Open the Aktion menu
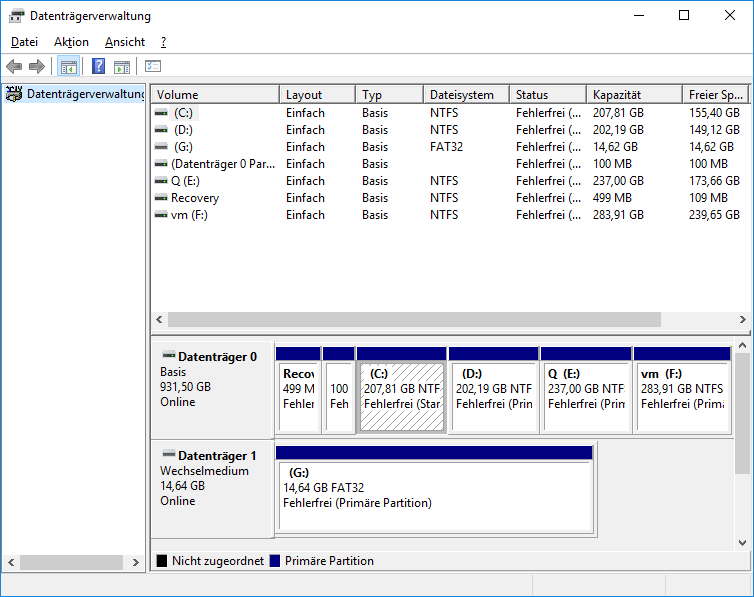The image size is (754, 597). [x=71, y=42]
